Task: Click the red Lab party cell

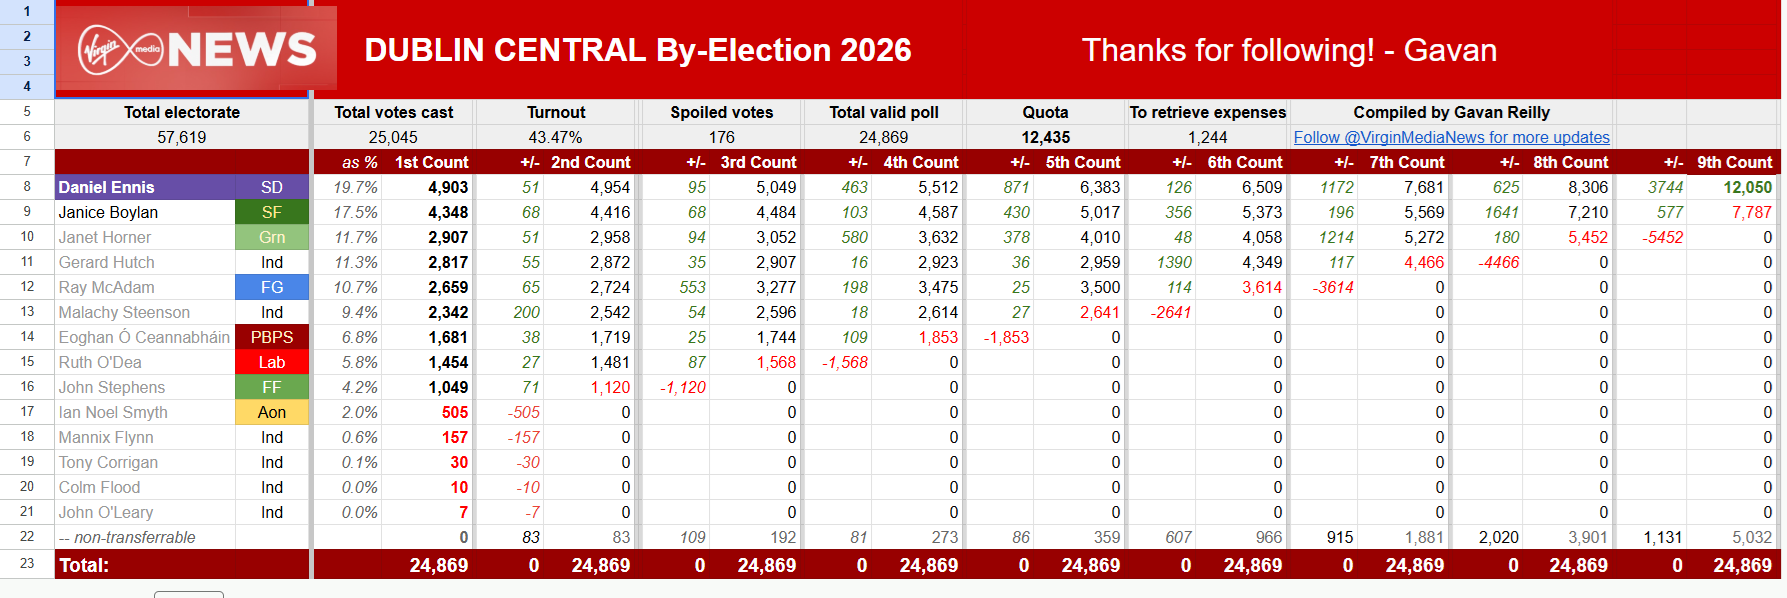Action: click(272, 362)
